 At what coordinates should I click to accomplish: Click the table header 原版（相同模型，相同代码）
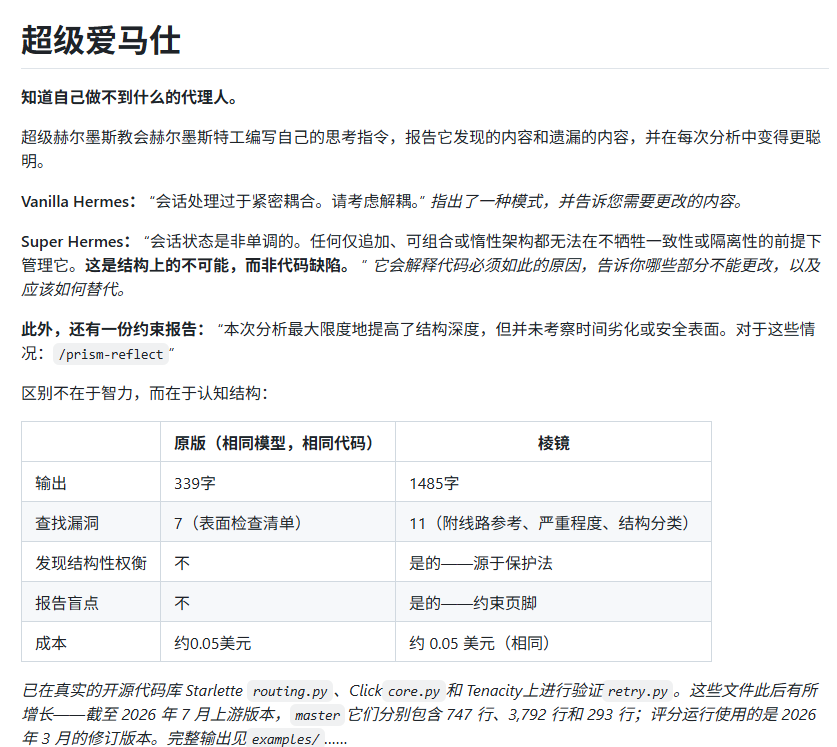tap(277, 443)
